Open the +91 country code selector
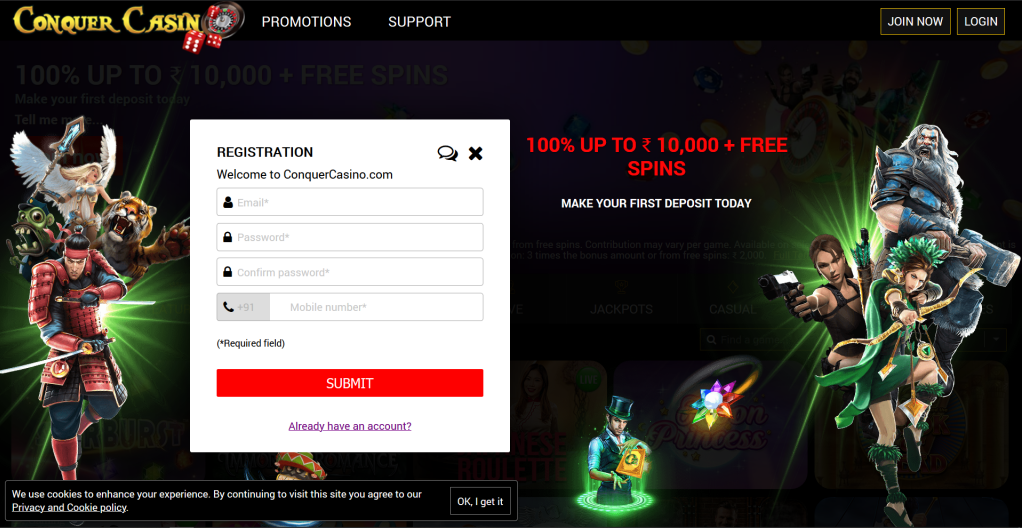 click(243, 307)
